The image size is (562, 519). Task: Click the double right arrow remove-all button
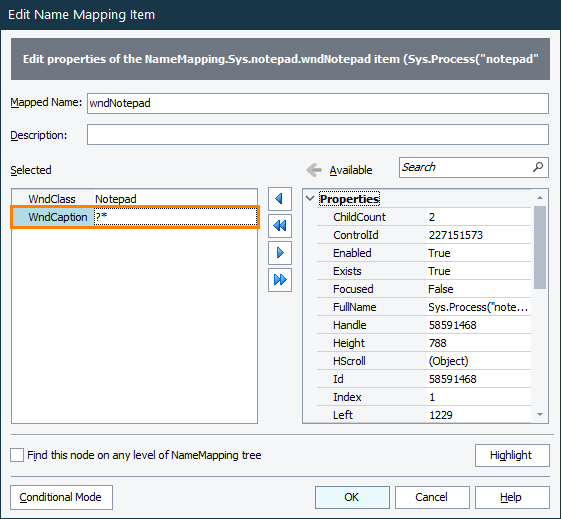click(280, 280)
